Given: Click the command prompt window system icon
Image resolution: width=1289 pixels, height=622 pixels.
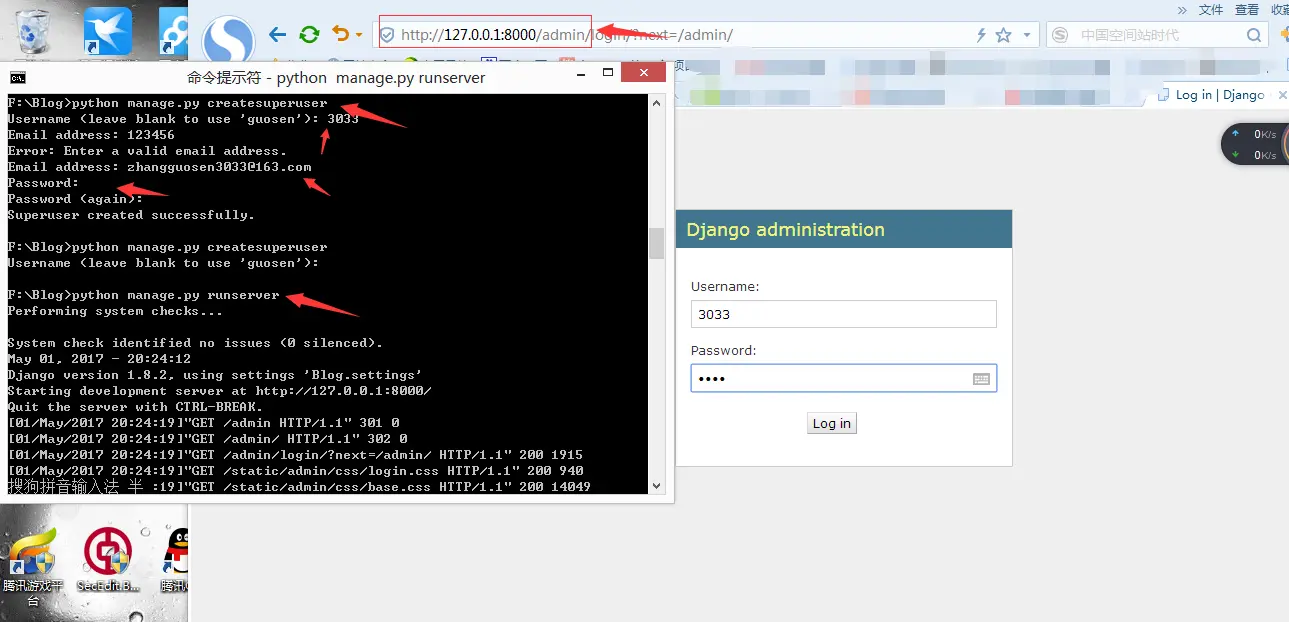Looking at the screenshot, I should tap(17, 77).
